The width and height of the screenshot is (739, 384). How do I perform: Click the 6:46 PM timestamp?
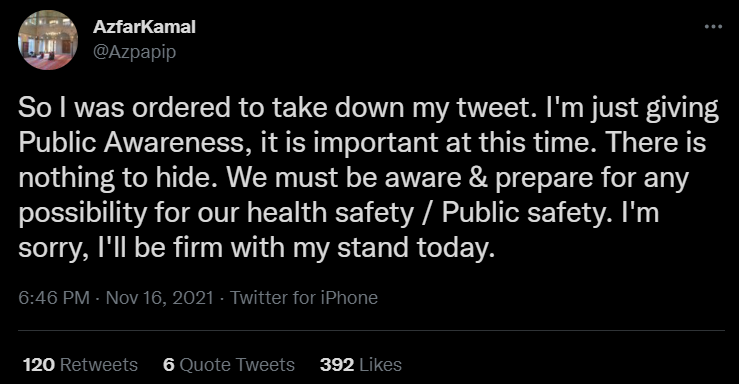pyautogui.click(x=54, y=298)
